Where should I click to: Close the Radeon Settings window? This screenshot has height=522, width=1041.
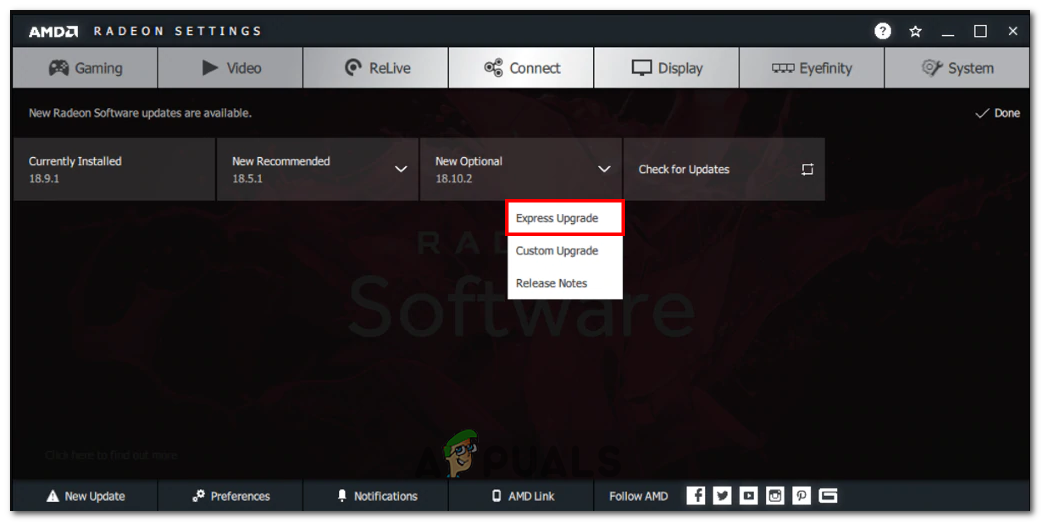tap(1013, 31)
